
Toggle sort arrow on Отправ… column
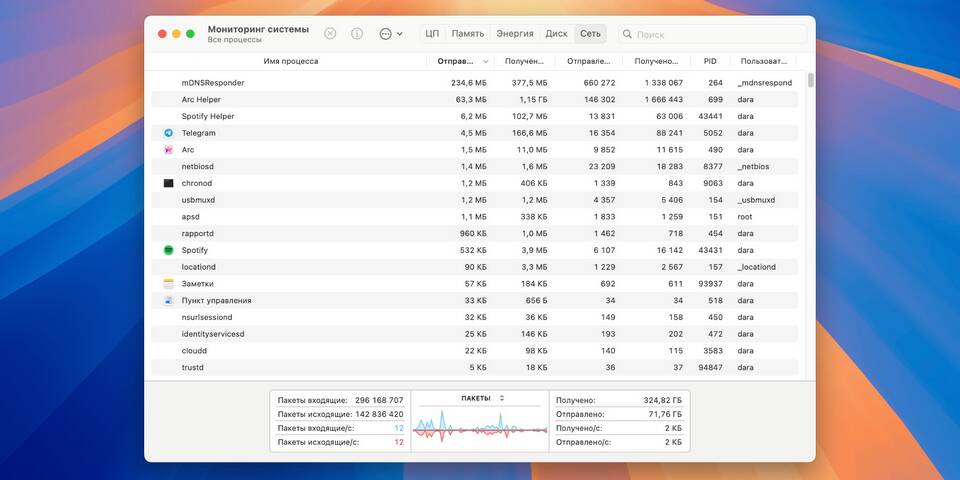486,61
